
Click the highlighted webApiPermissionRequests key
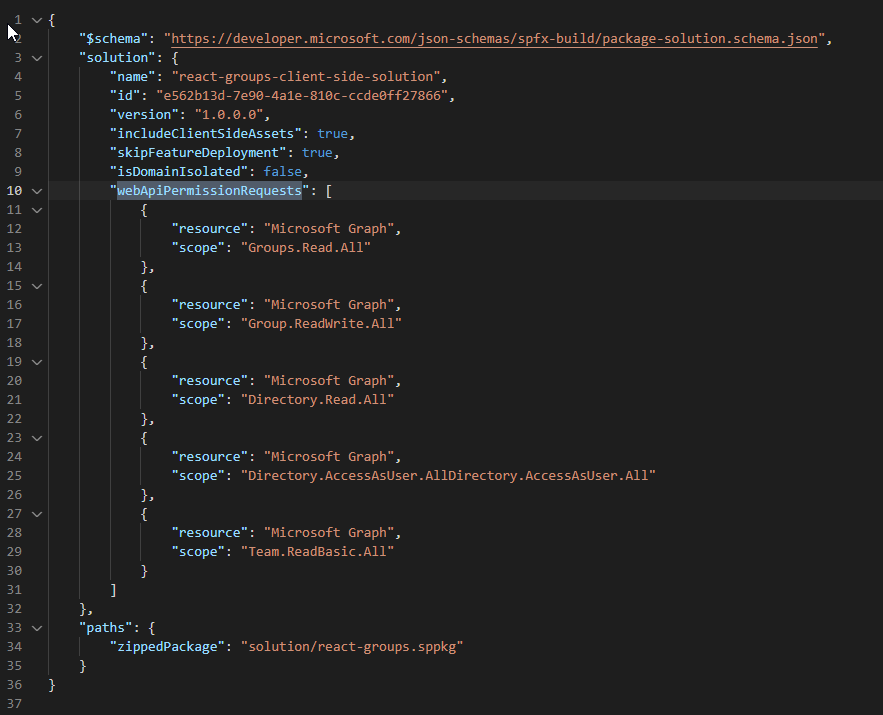coord(209,190)
